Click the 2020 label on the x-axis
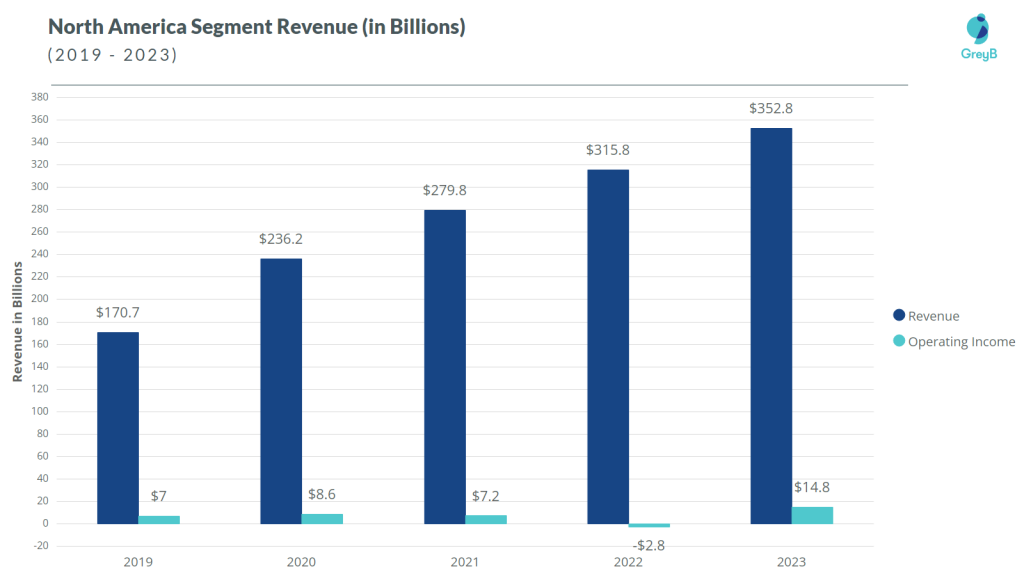Screen dimensions: 1024x576 [301, 561]
